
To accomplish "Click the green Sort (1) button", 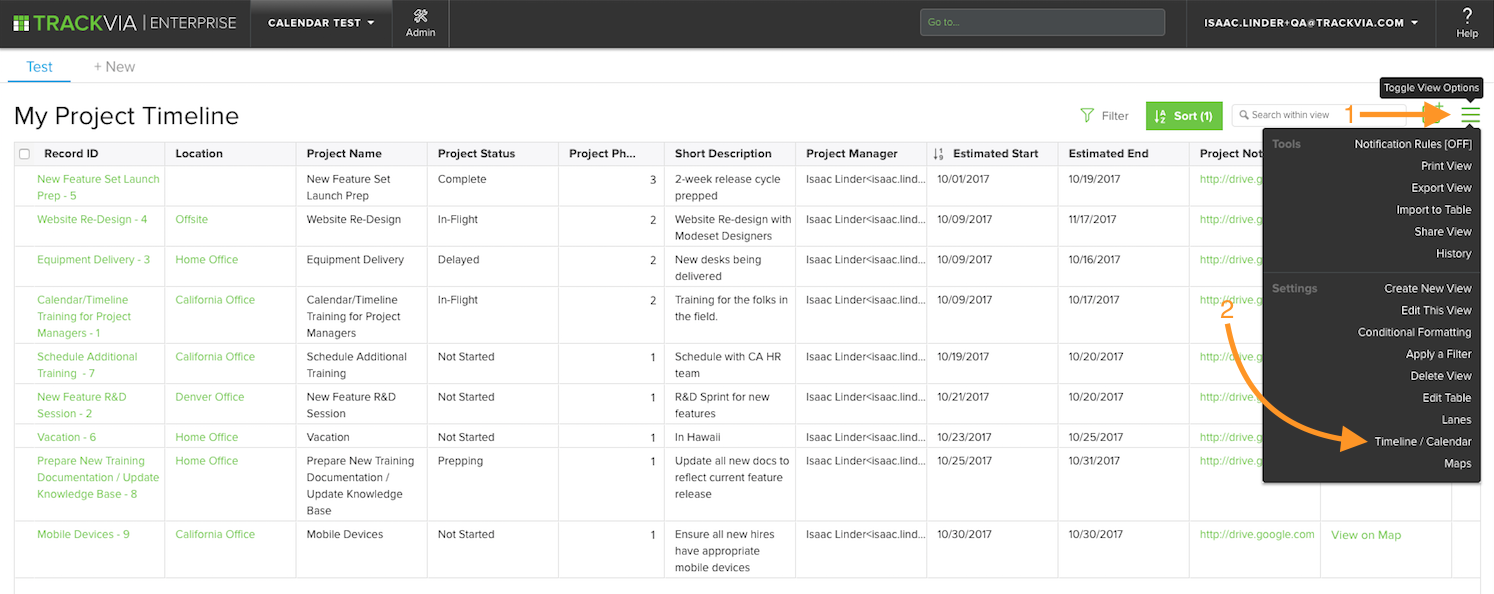I will coord(1184,116).
